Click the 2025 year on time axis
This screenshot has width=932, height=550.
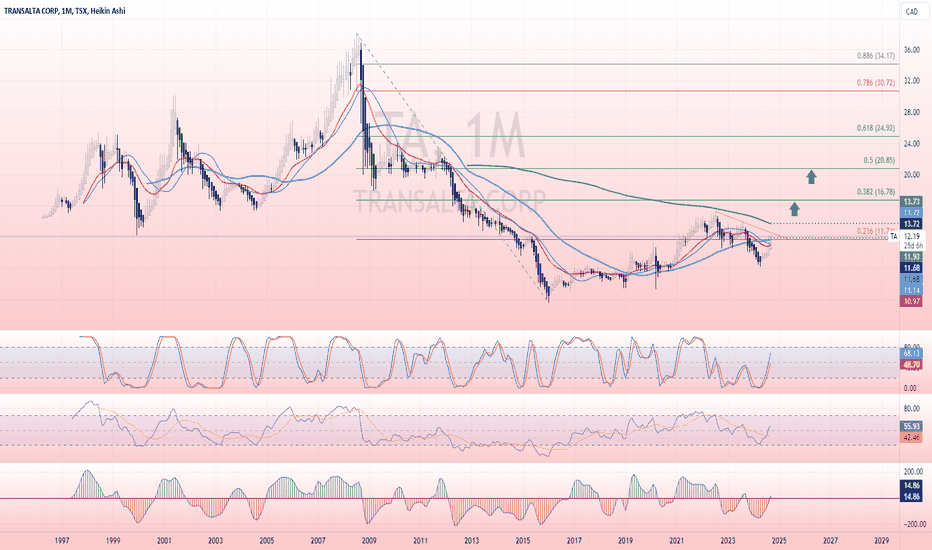(x=779, y=540)
